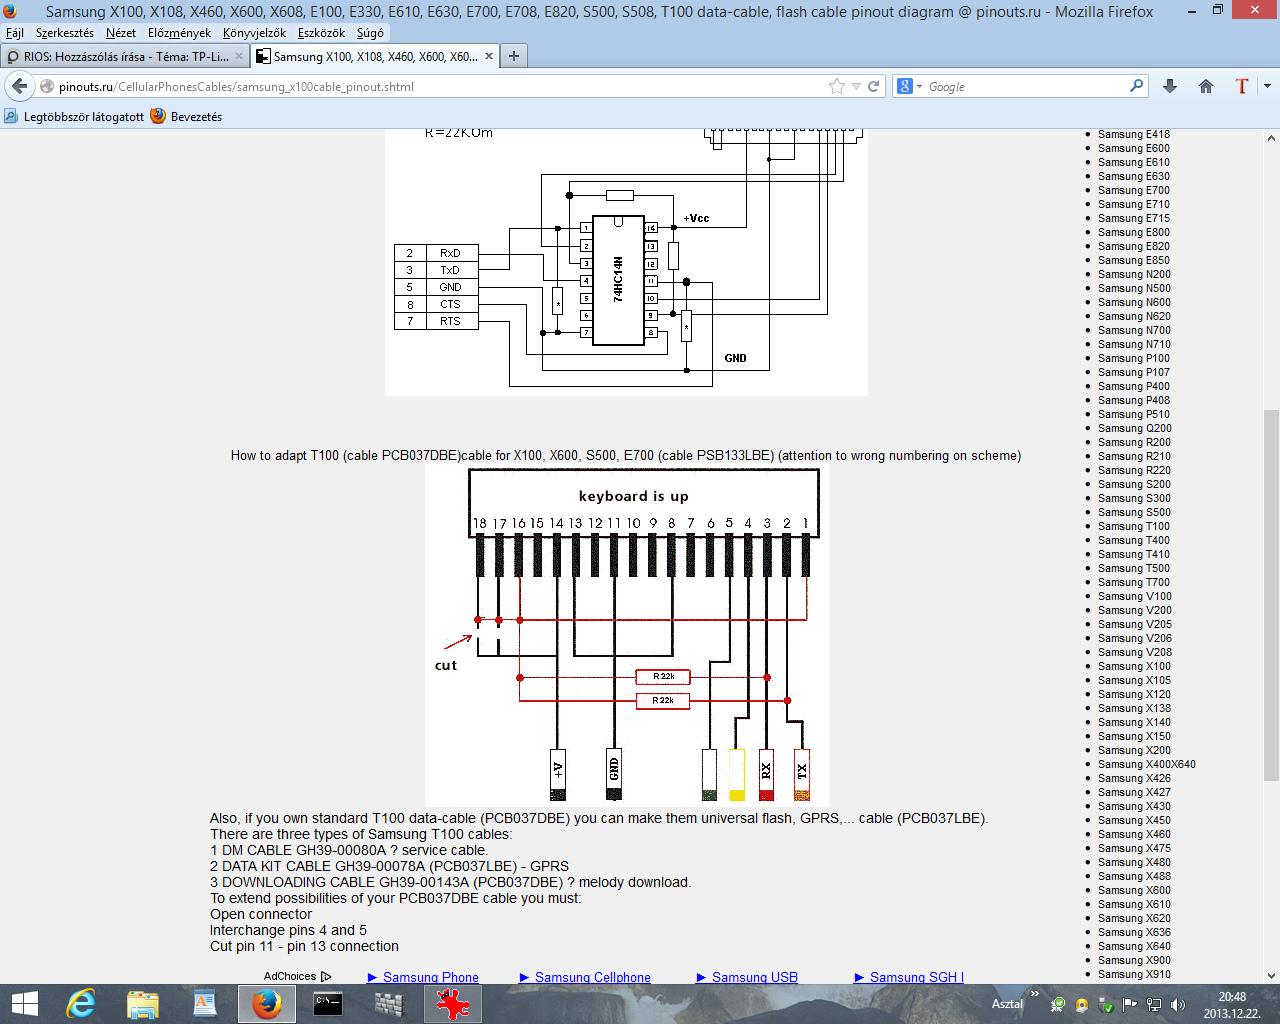Screen dimensions: 1280x1024
Task: Click the magnifier search icon in search box
Action: click(1136, 87)
